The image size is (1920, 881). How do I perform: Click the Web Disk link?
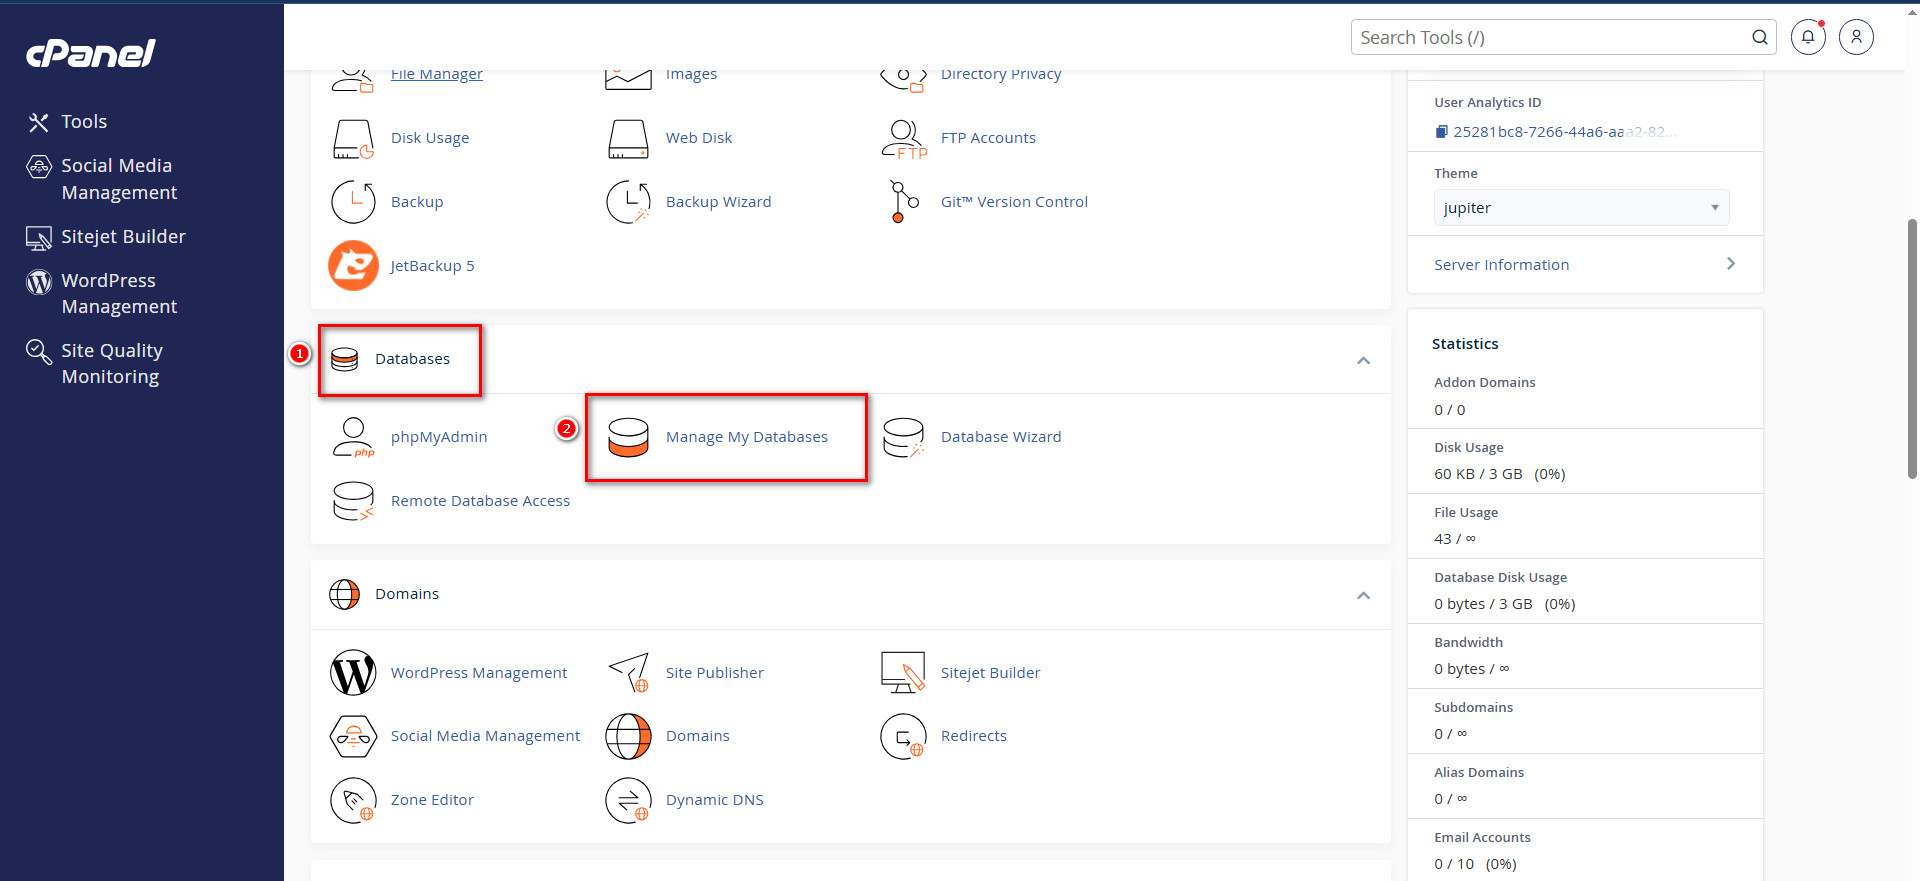point(699,138)
